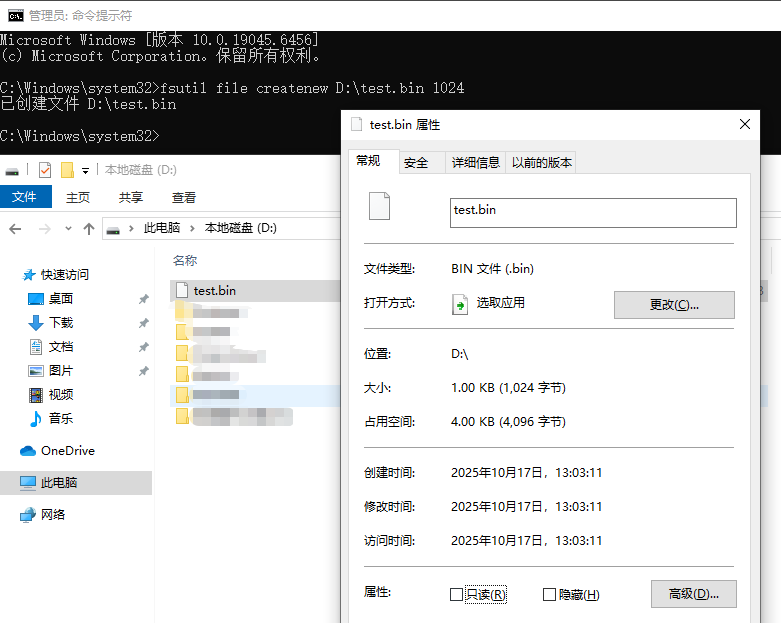Open Advanced (高级) attributes button

click(692, 594)
